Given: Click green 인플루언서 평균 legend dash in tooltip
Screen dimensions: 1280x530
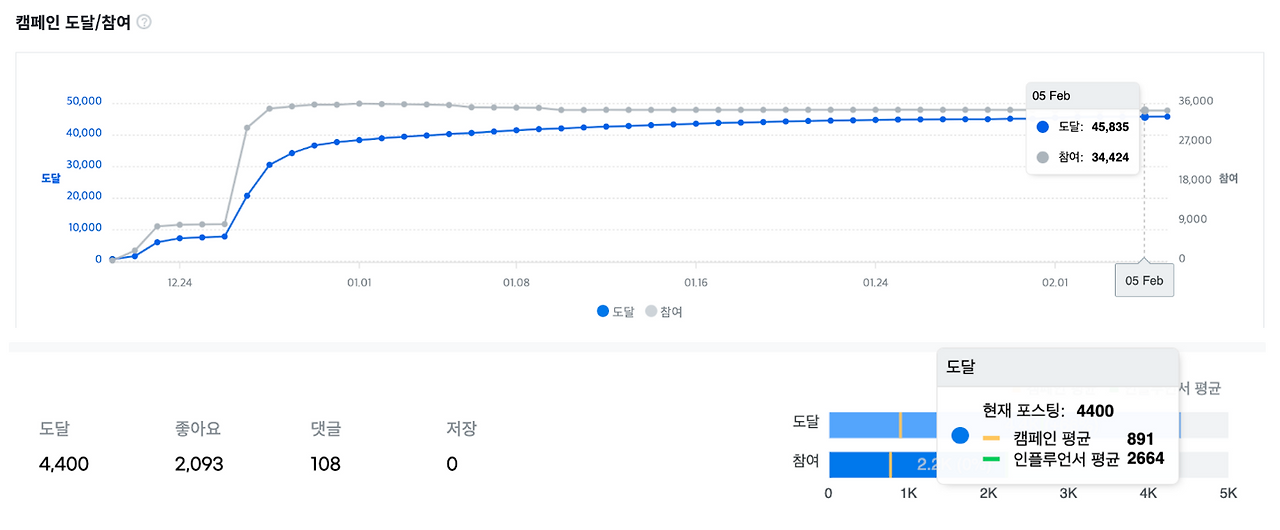Looking at the screenshot, I should pyautogui.click(x=992, y=459).
